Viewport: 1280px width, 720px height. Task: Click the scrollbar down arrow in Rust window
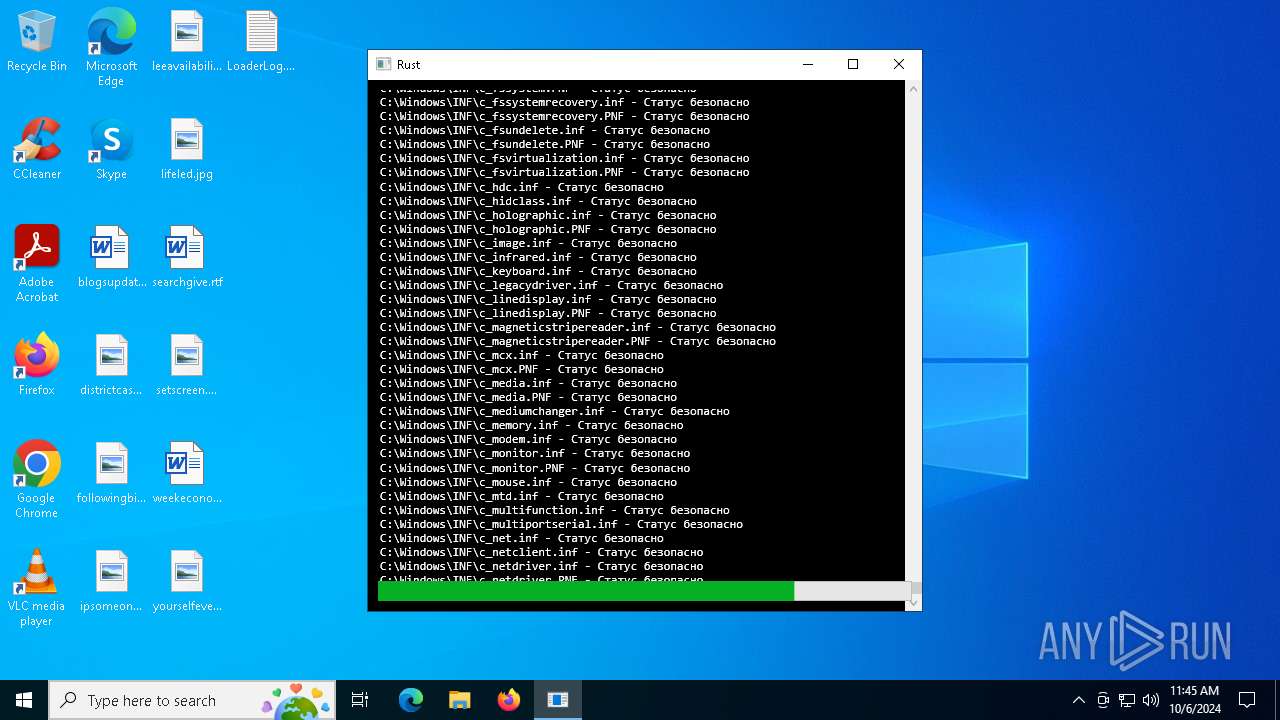[x=913, y=603]
